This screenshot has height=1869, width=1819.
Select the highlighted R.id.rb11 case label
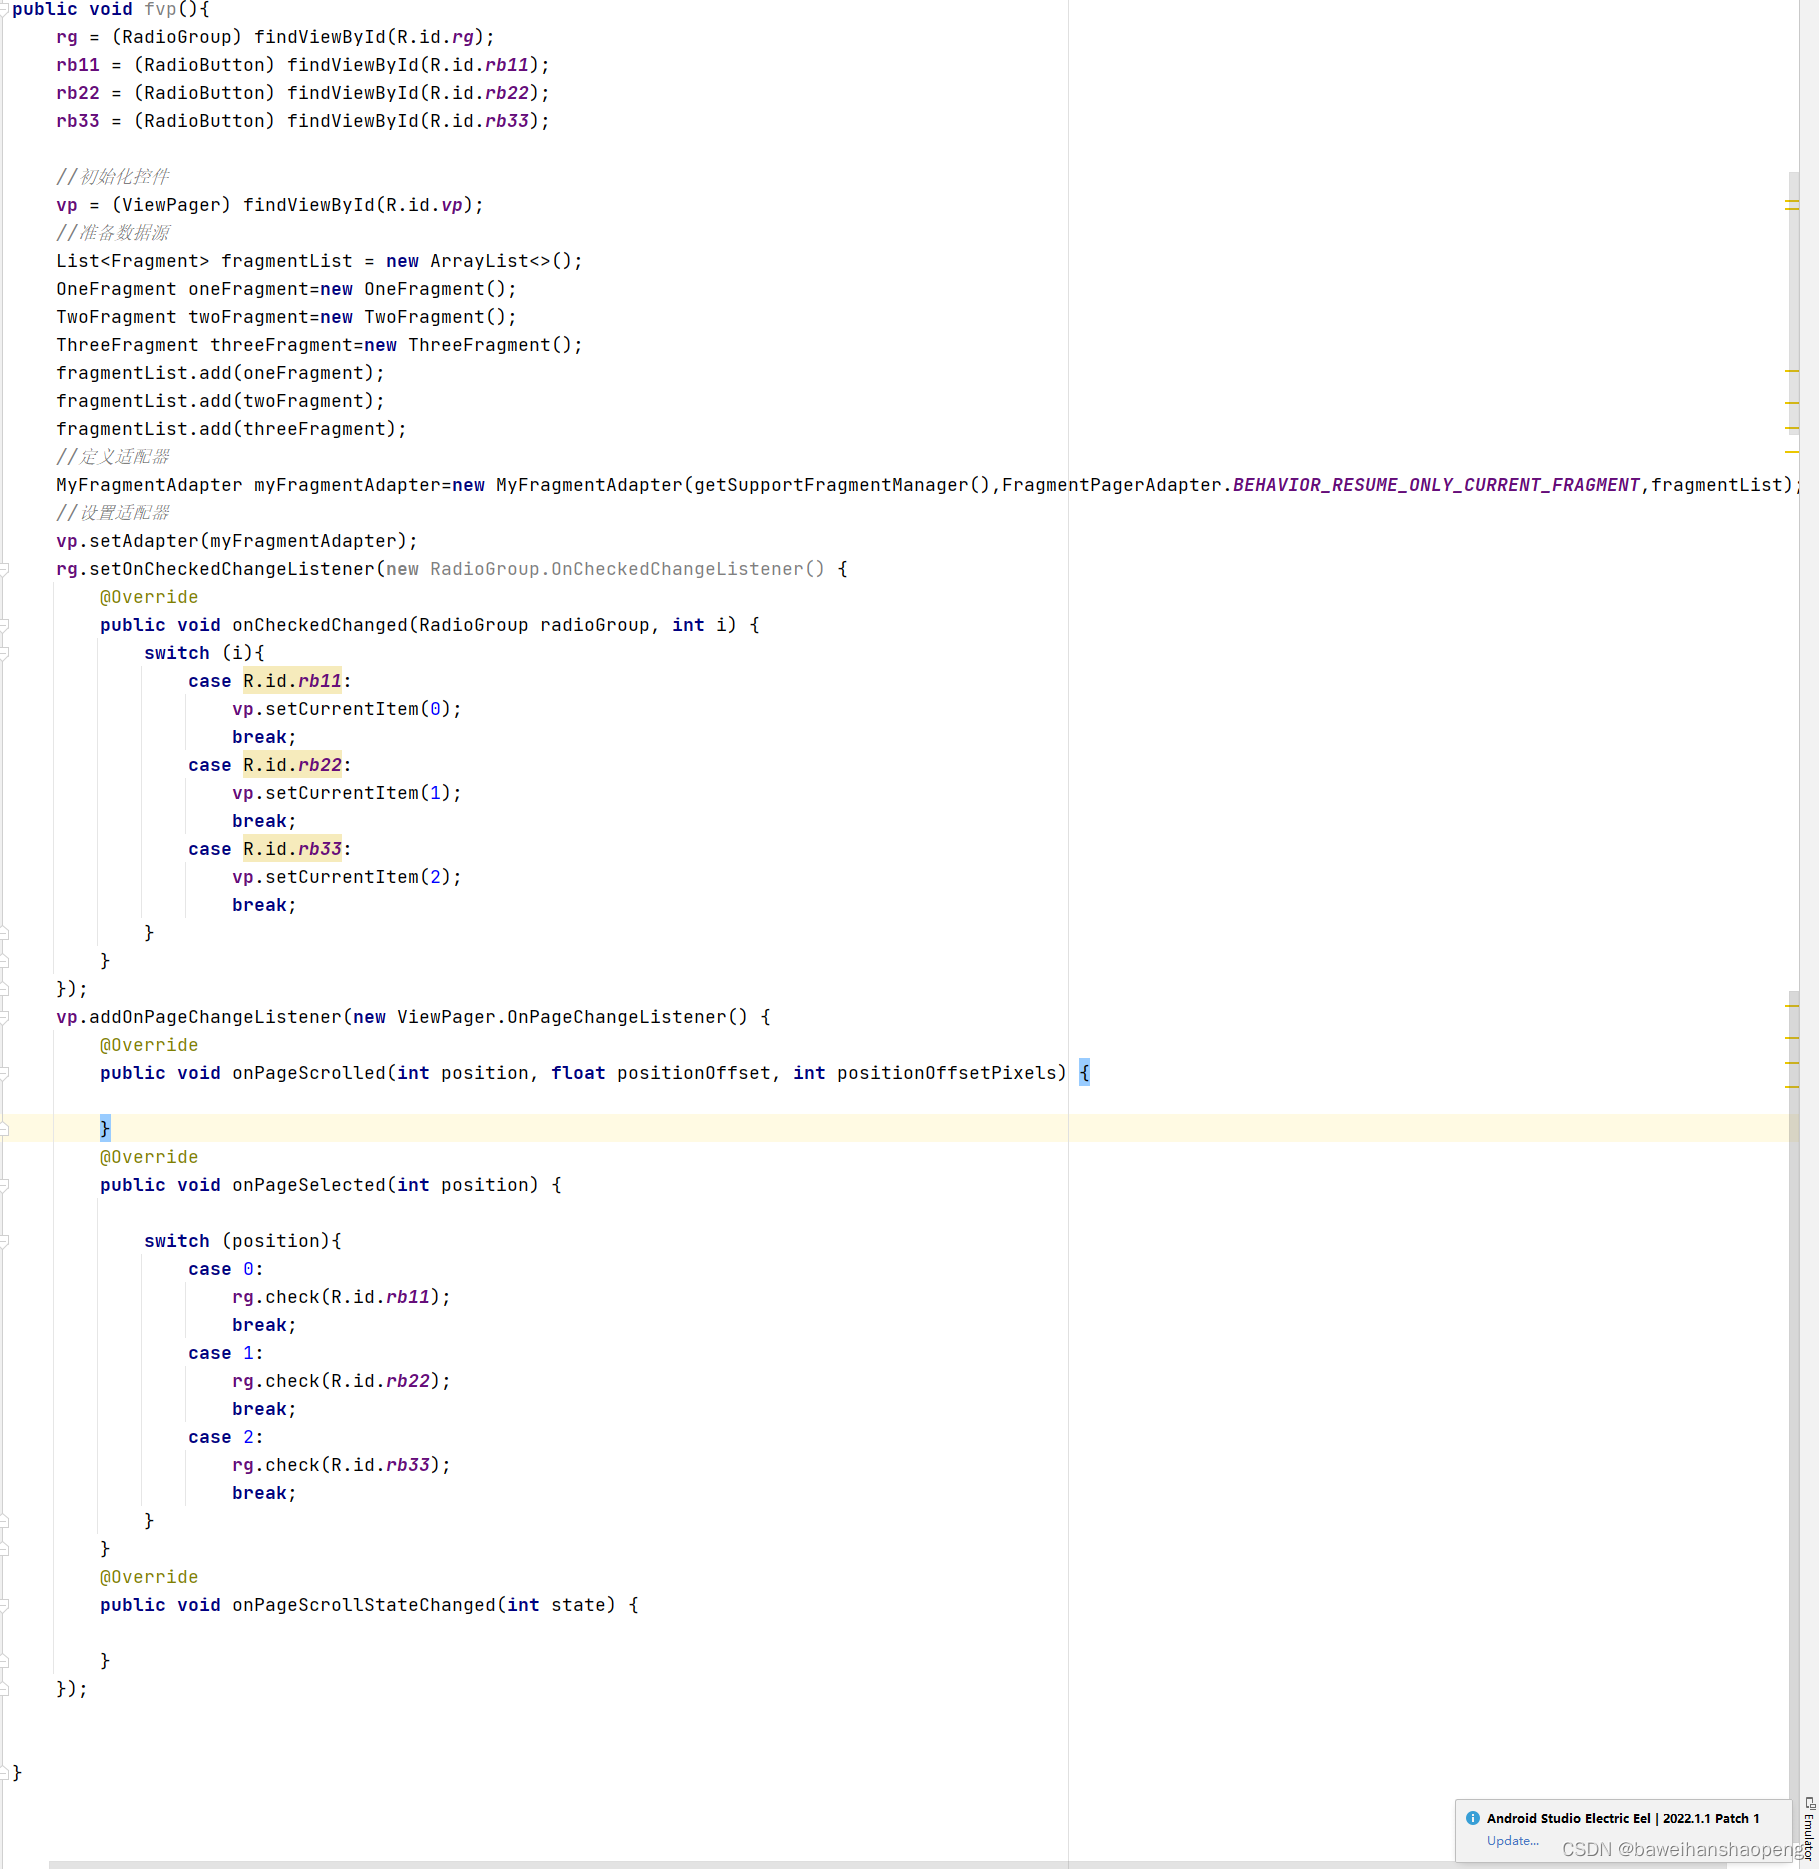pyautogui.click(x=292, y=680)
